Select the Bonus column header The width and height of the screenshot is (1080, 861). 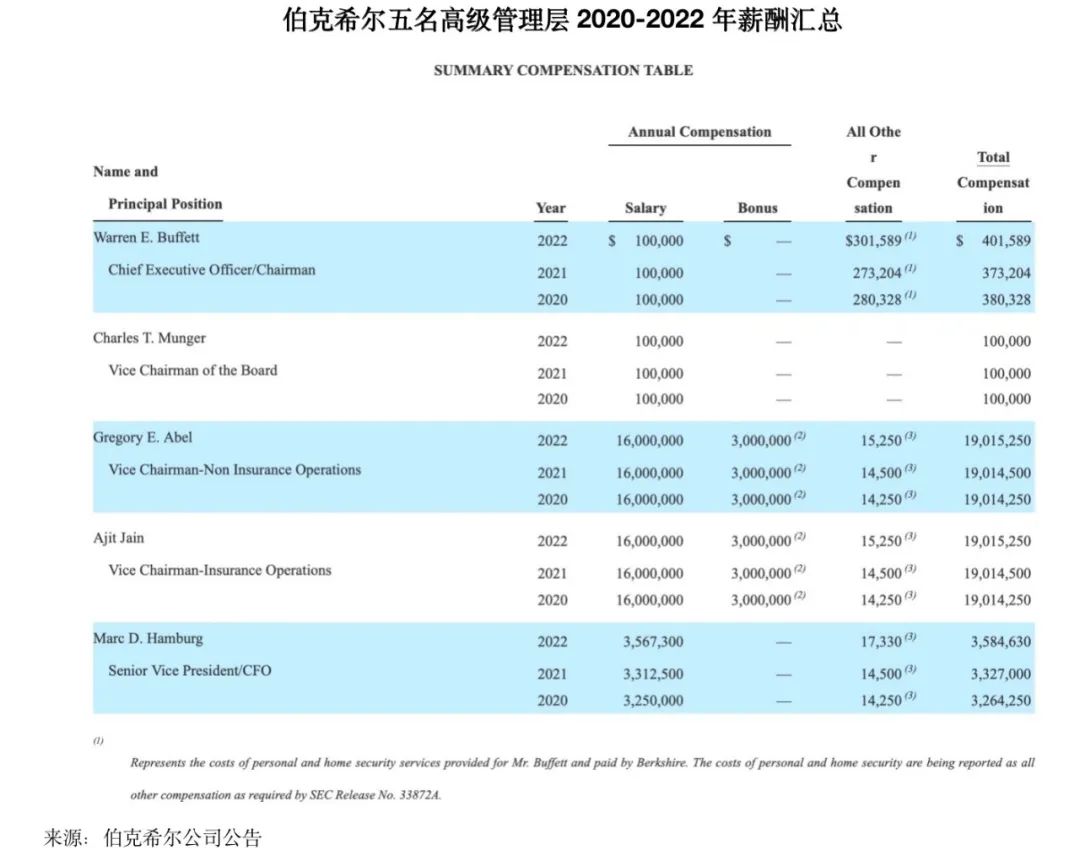[x=757, y=207]
